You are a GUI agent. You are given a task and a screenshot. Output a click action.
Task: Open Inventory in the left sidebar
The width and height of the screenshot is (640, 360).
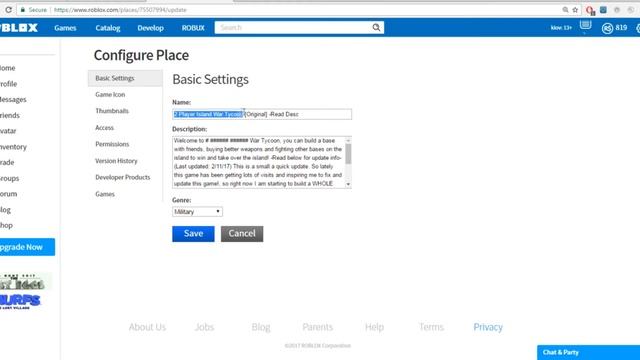(13, 147)
